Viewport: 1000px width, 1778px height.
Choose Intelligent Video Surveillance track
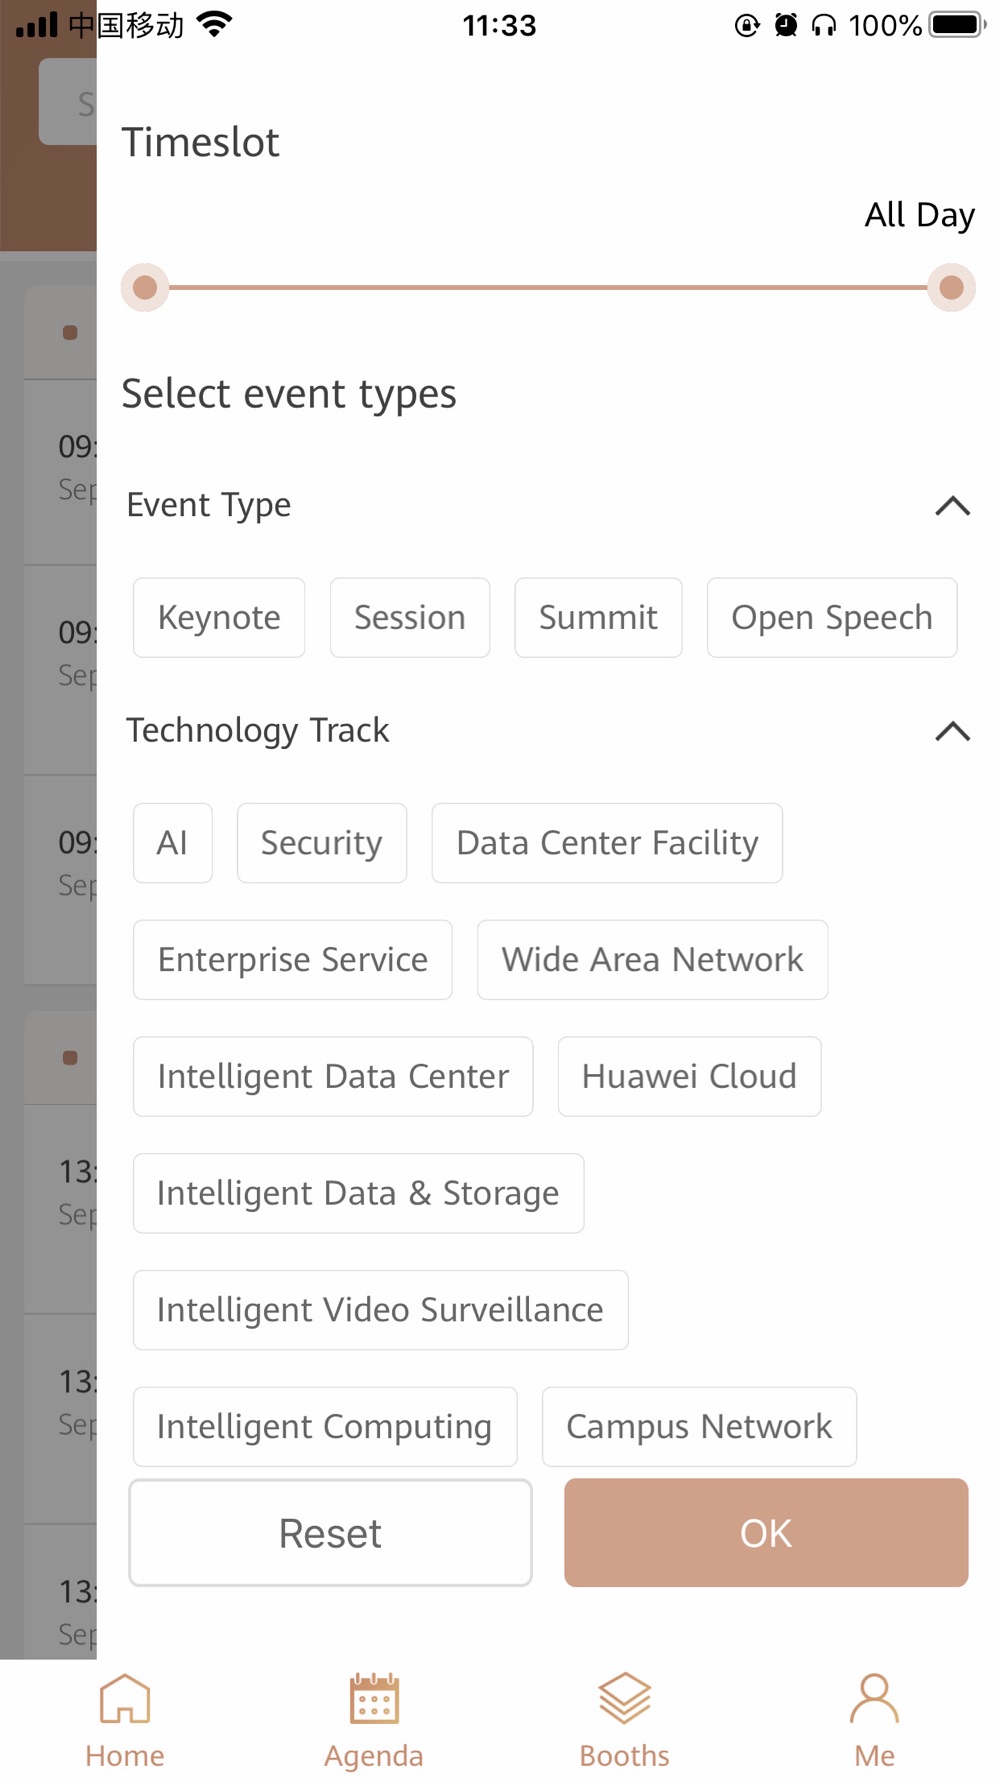(x=381, y=1310)
